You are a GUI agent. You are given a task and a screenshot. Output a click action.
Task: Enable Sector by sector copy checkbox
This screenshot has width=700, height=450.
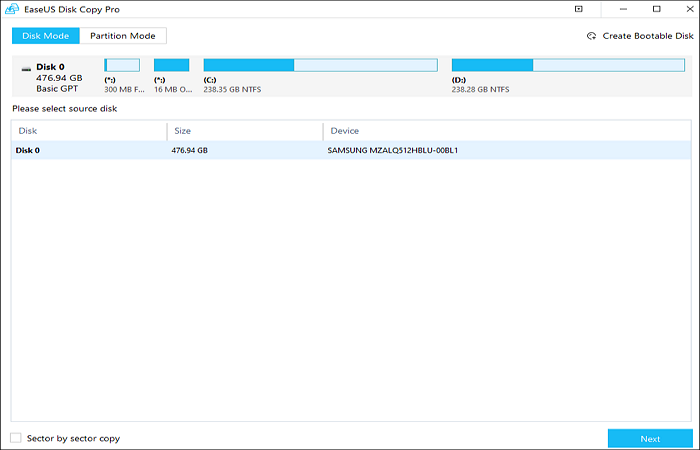tap(16, 438)
